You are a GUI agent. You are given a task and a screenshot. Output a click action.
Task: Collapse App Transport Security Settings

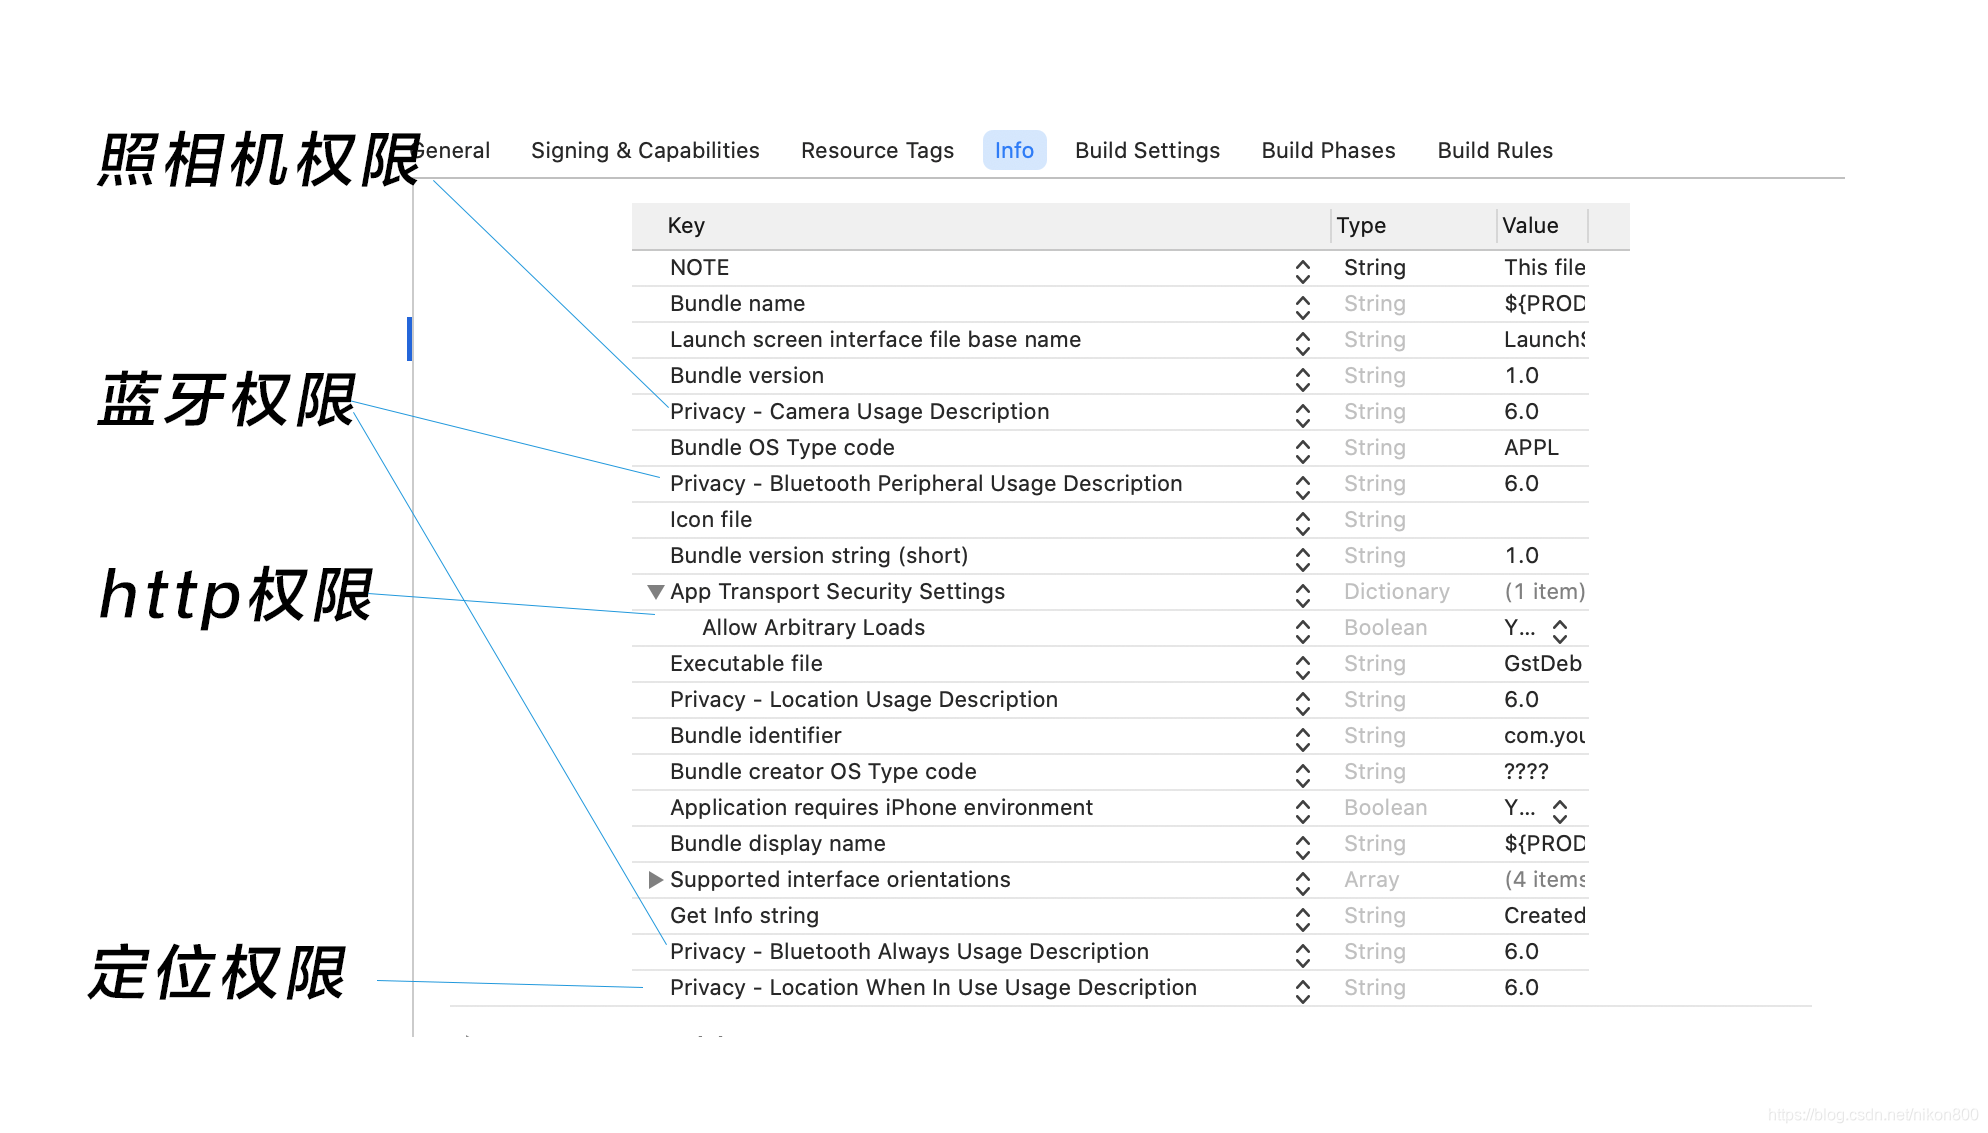(655, 592)
